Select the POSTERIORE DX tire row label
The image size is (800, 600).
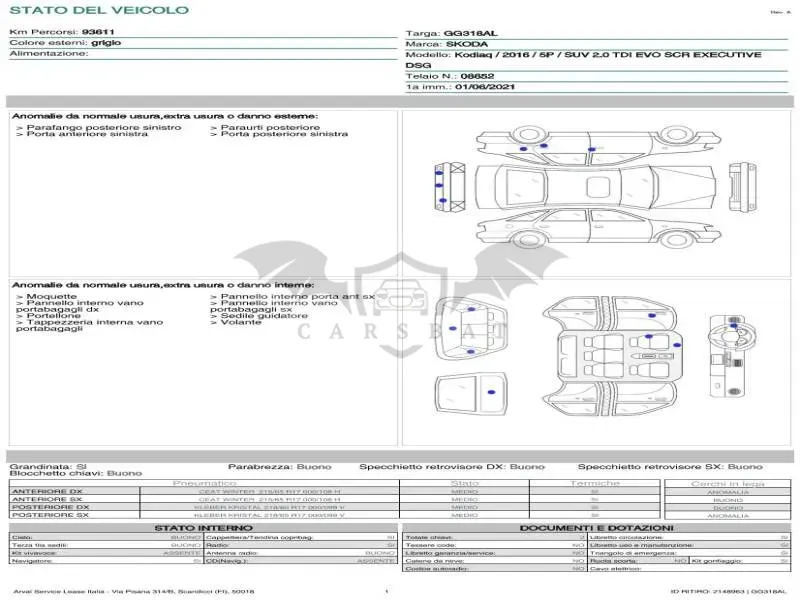[51, 507]
